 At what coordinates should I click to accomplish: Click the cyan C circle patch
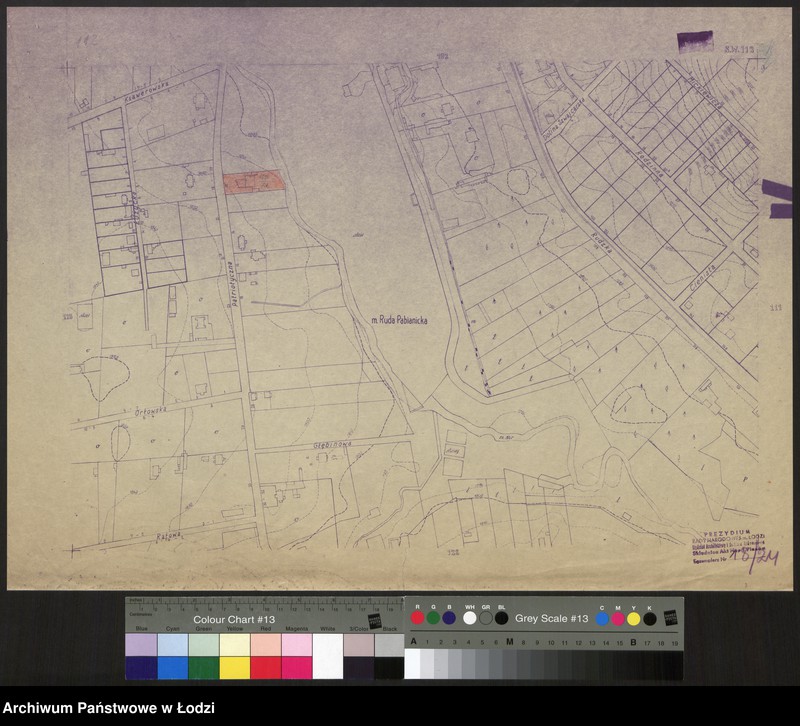tap(601, 618)
